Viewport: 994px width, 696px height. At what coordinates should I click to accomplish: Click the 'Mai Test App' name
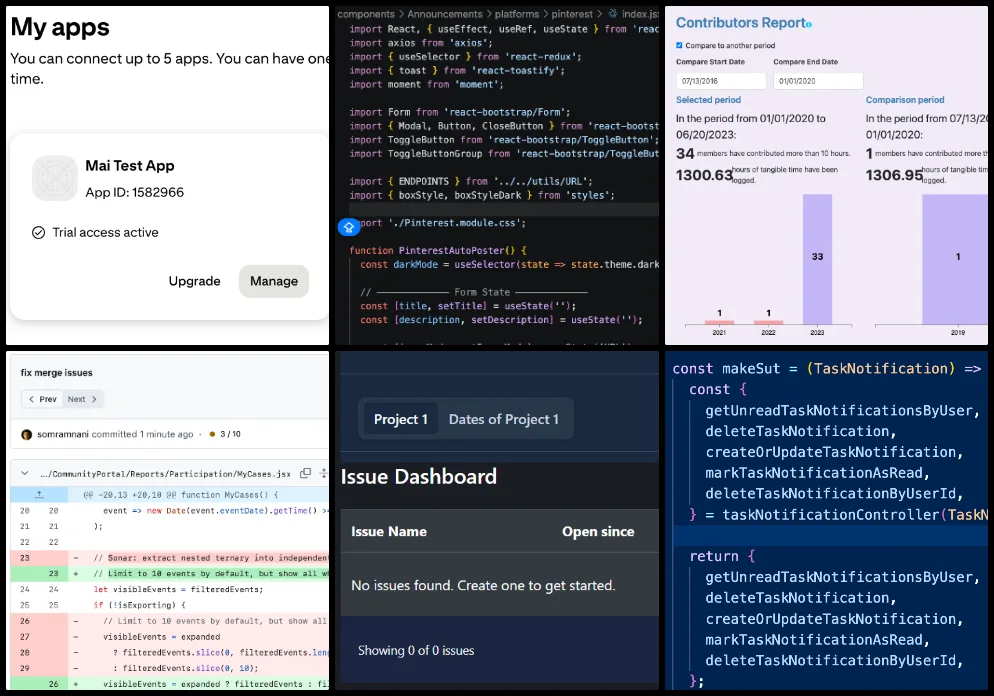[x=130, y=165]
